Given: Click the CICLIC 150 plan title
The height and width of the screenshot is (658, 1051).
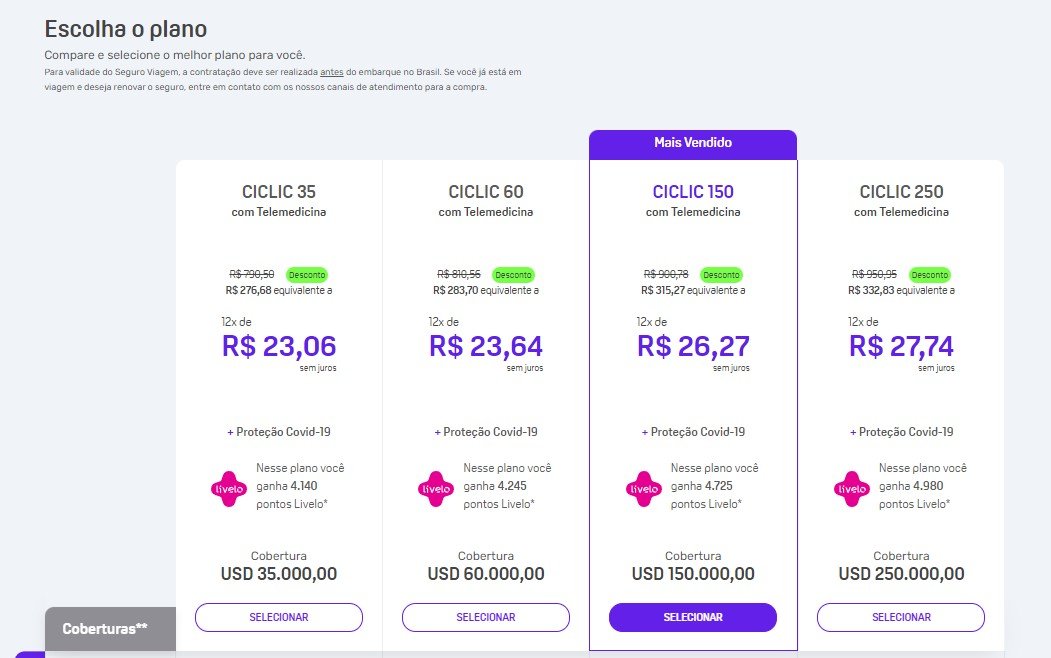Looking at the screenshot, I should coord(693,192).
